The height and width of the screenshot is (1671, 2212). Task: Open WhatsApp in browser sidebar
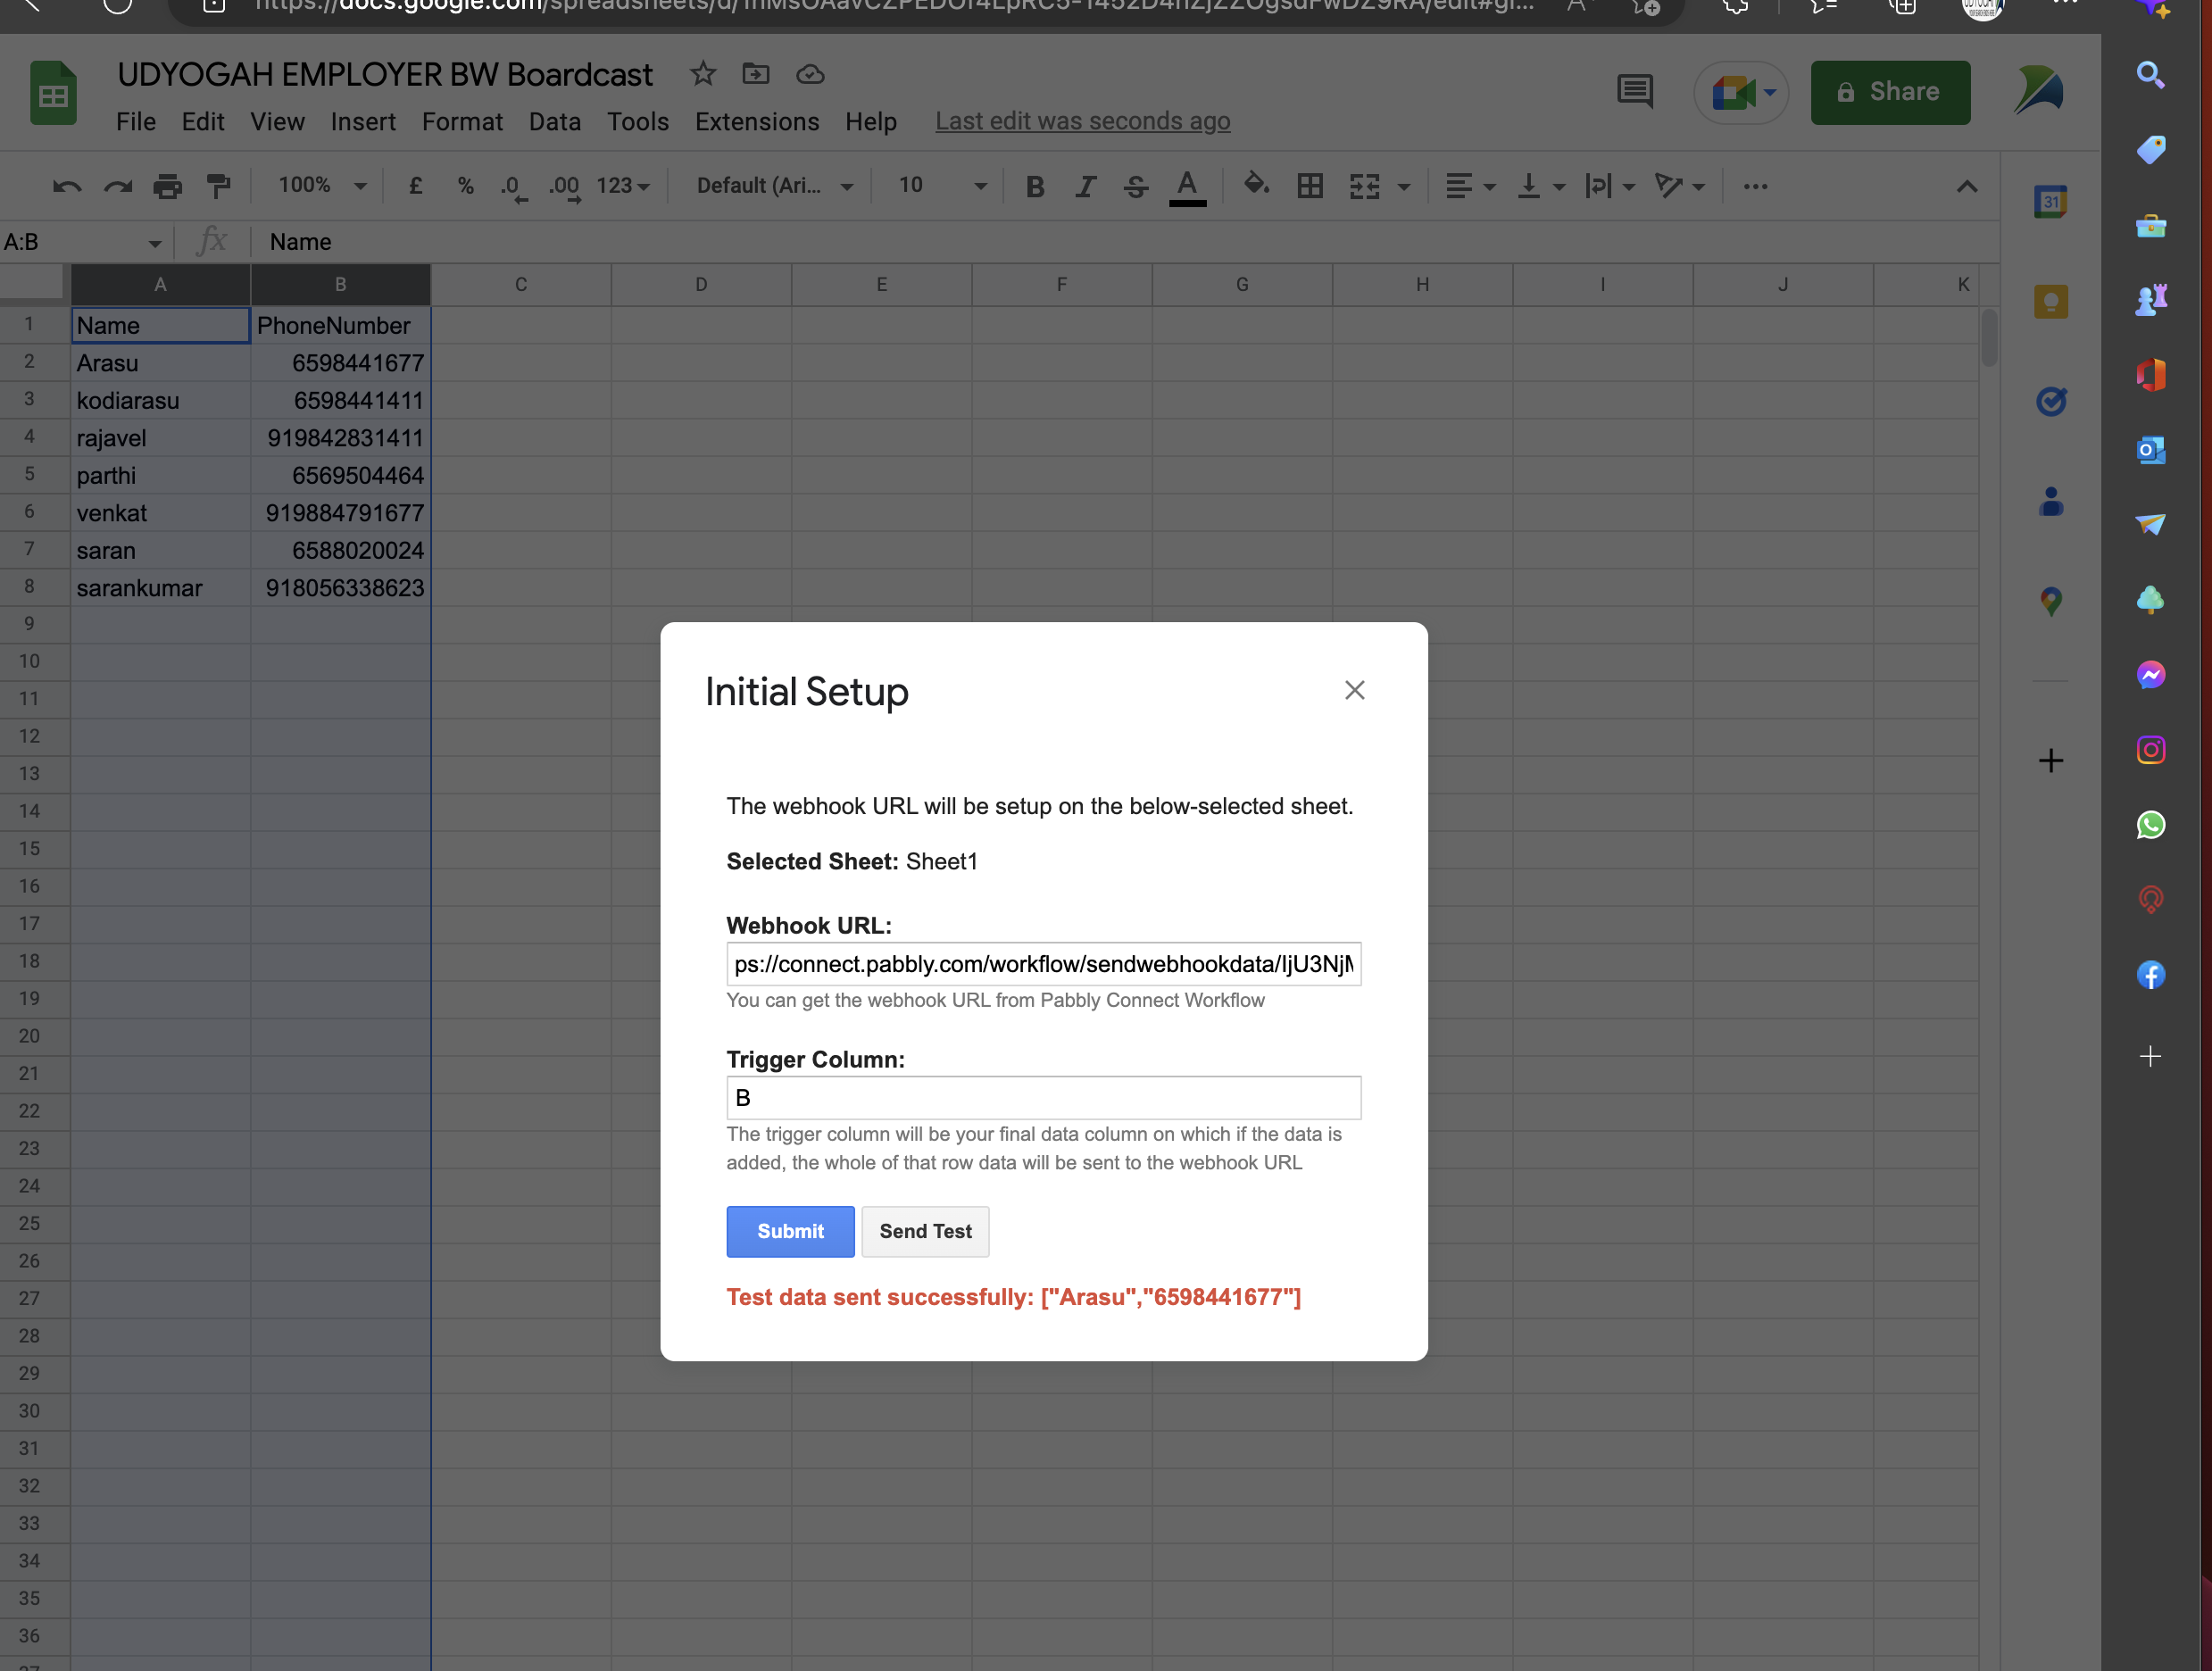[x=2151, y=825]
